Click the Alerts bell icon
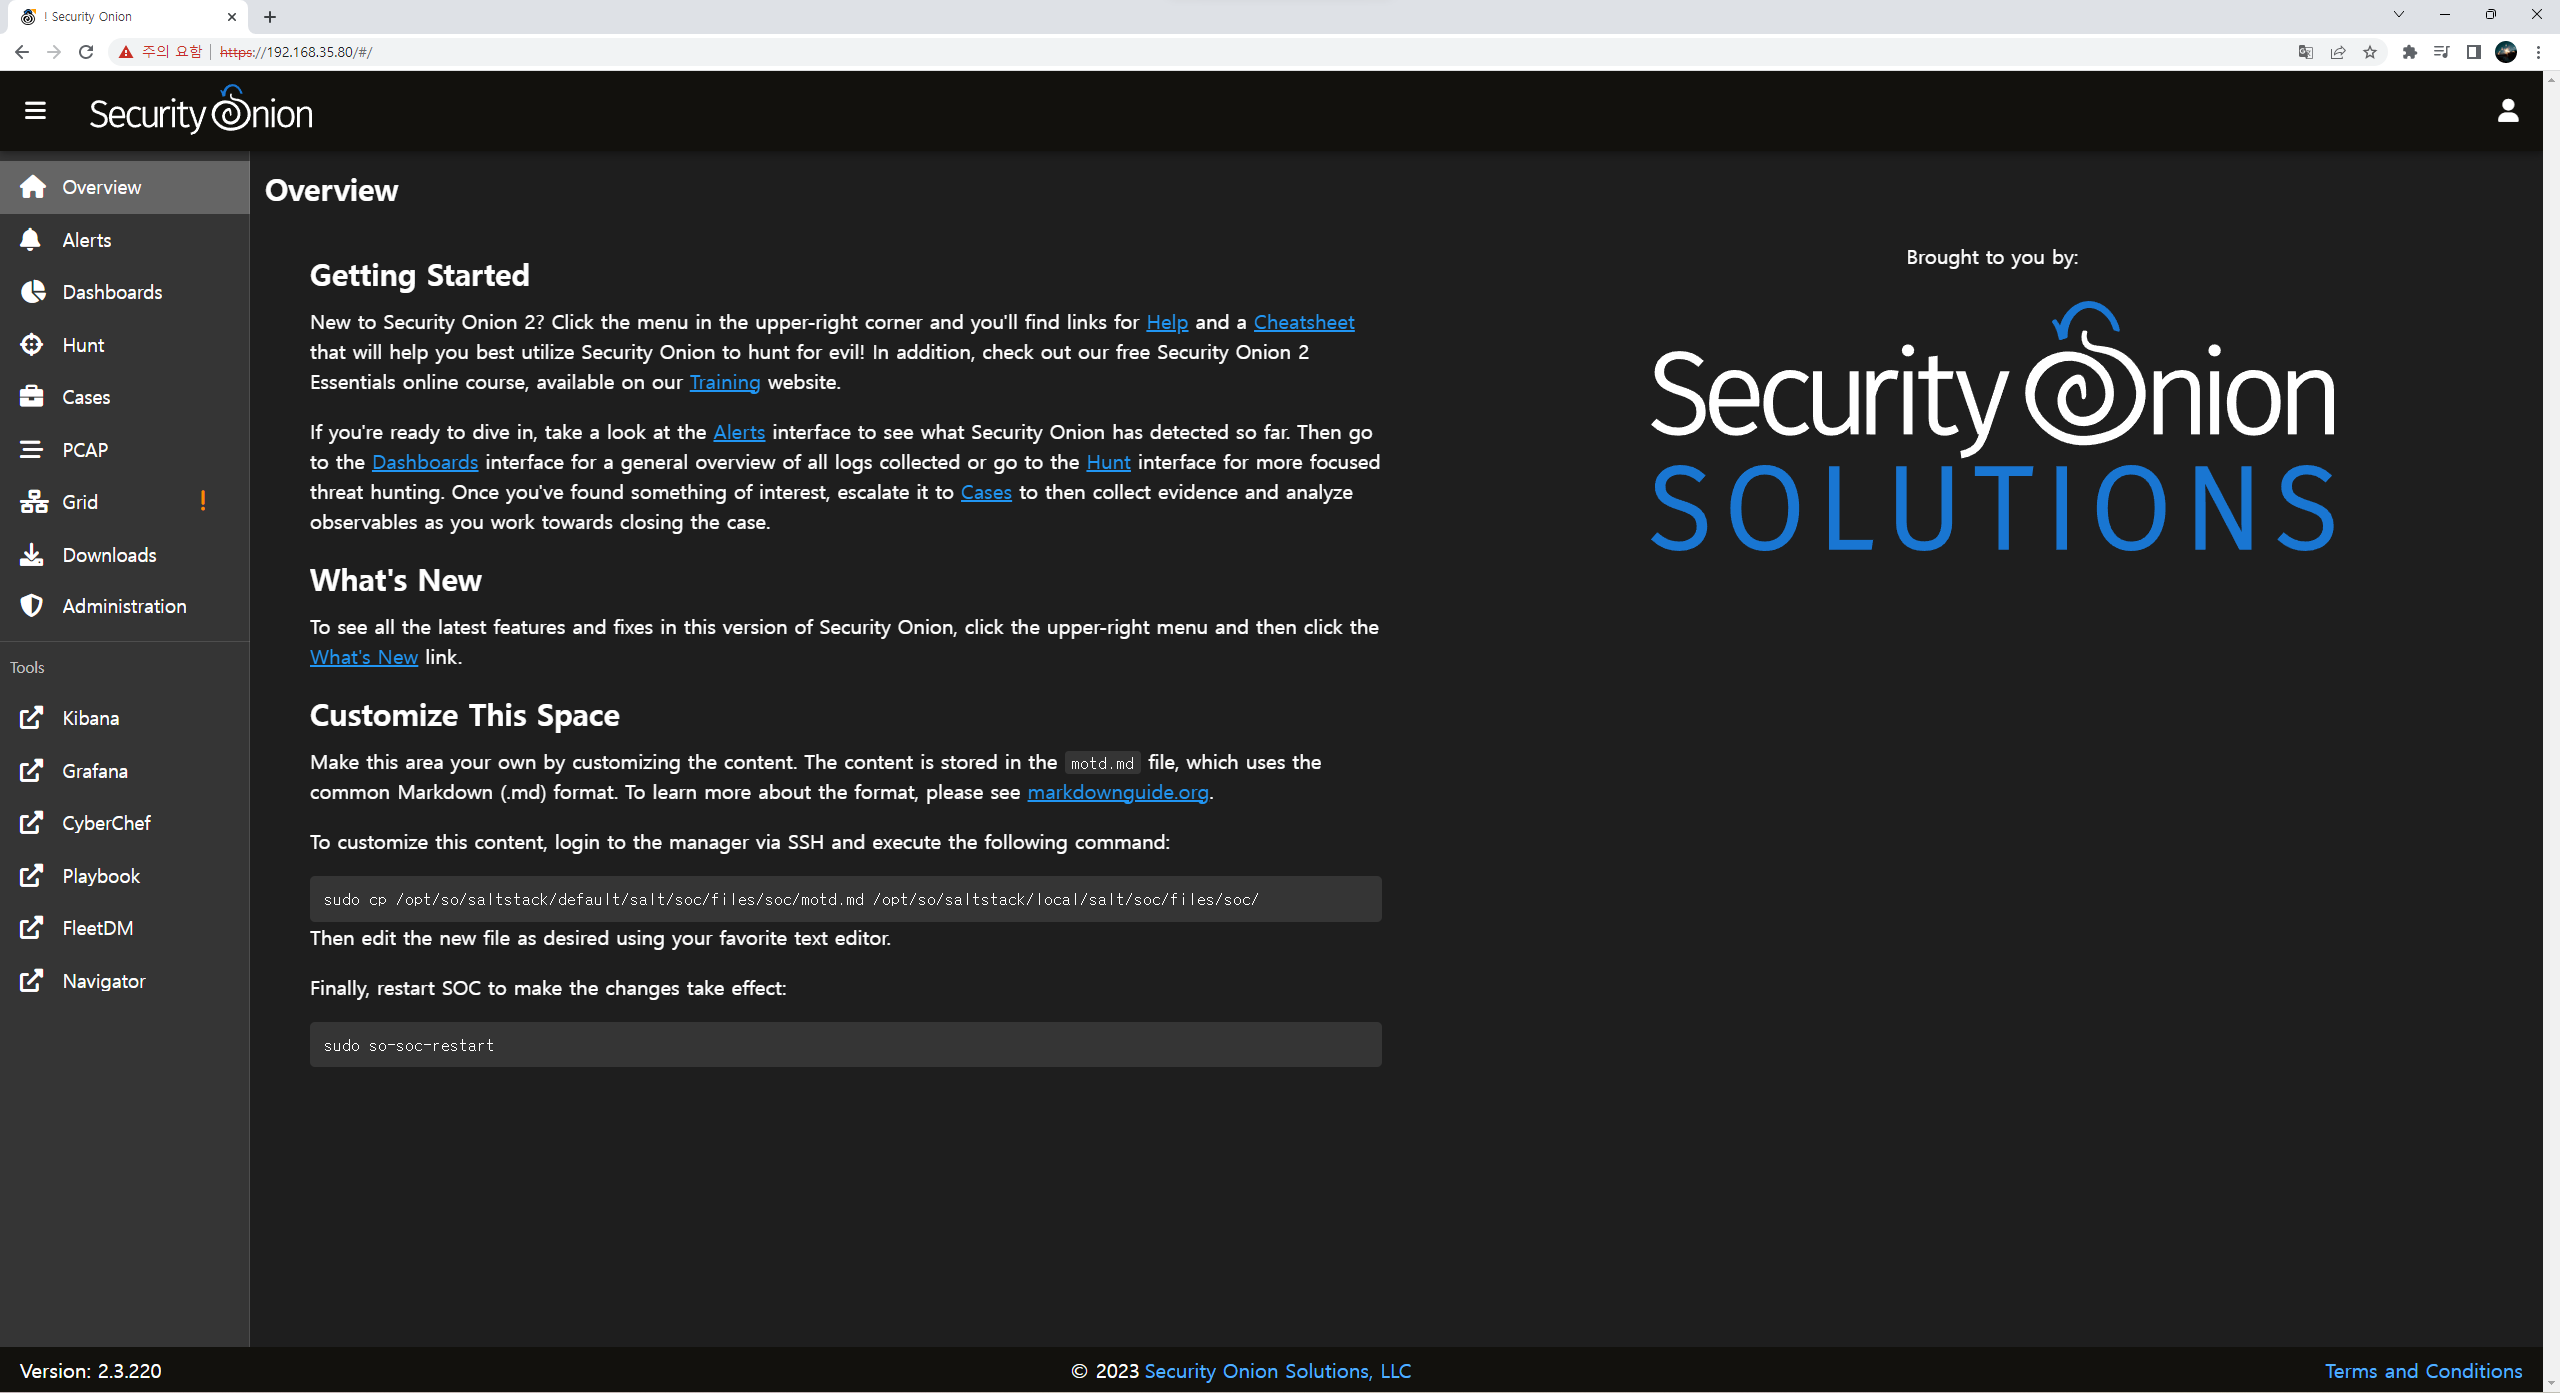2560x1393 pixels. (31, 240)
